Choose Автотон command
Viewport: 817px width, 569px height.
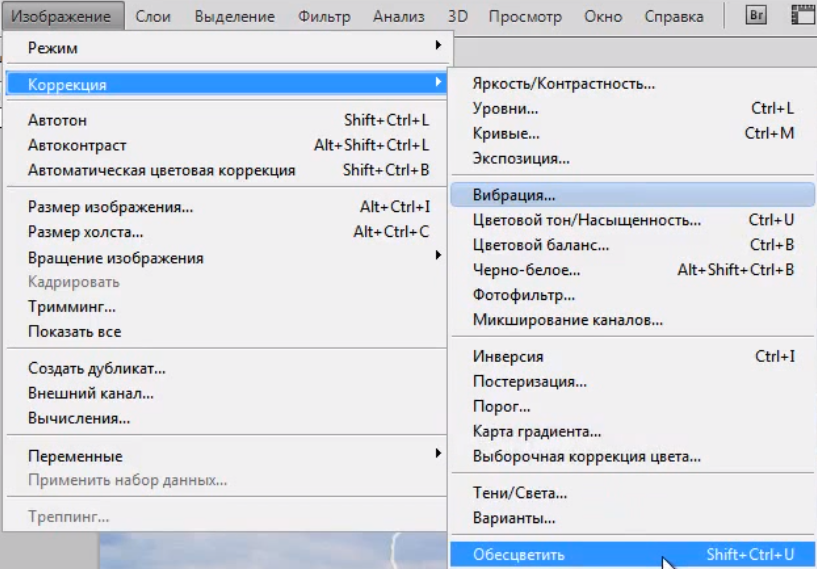(227, 120)
